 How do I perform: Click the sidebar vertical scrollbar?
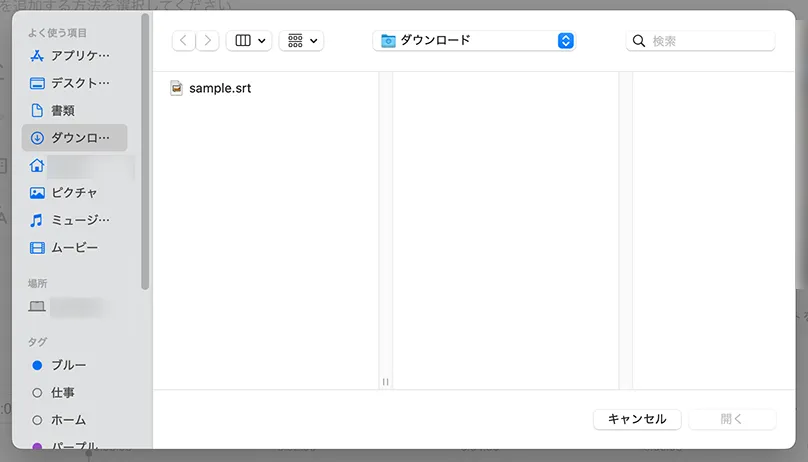click(145, 152)
